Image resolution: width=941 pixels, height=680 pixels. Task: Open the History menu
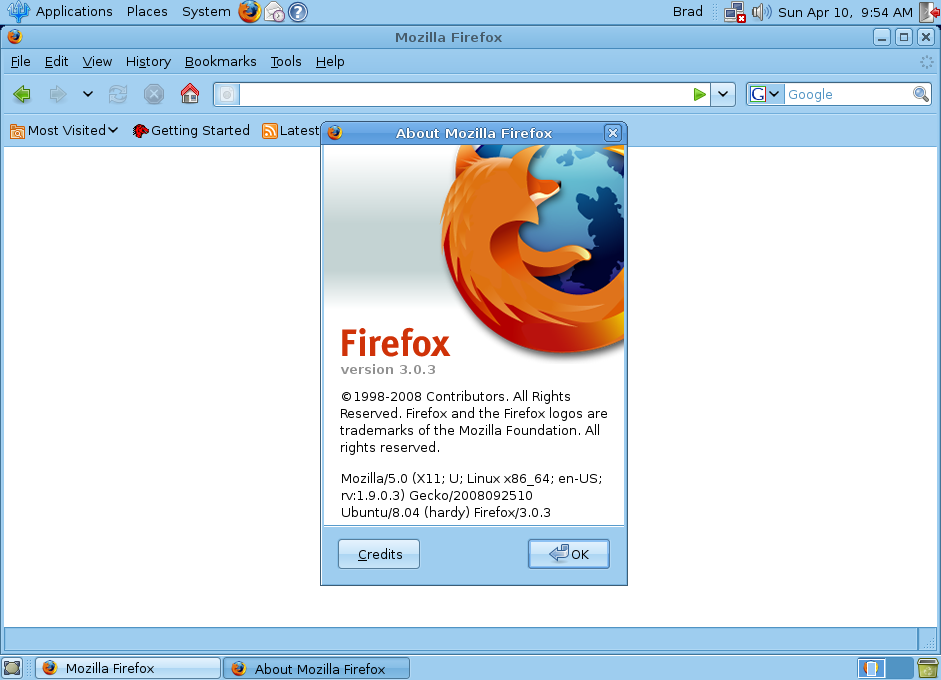[148, 62]
